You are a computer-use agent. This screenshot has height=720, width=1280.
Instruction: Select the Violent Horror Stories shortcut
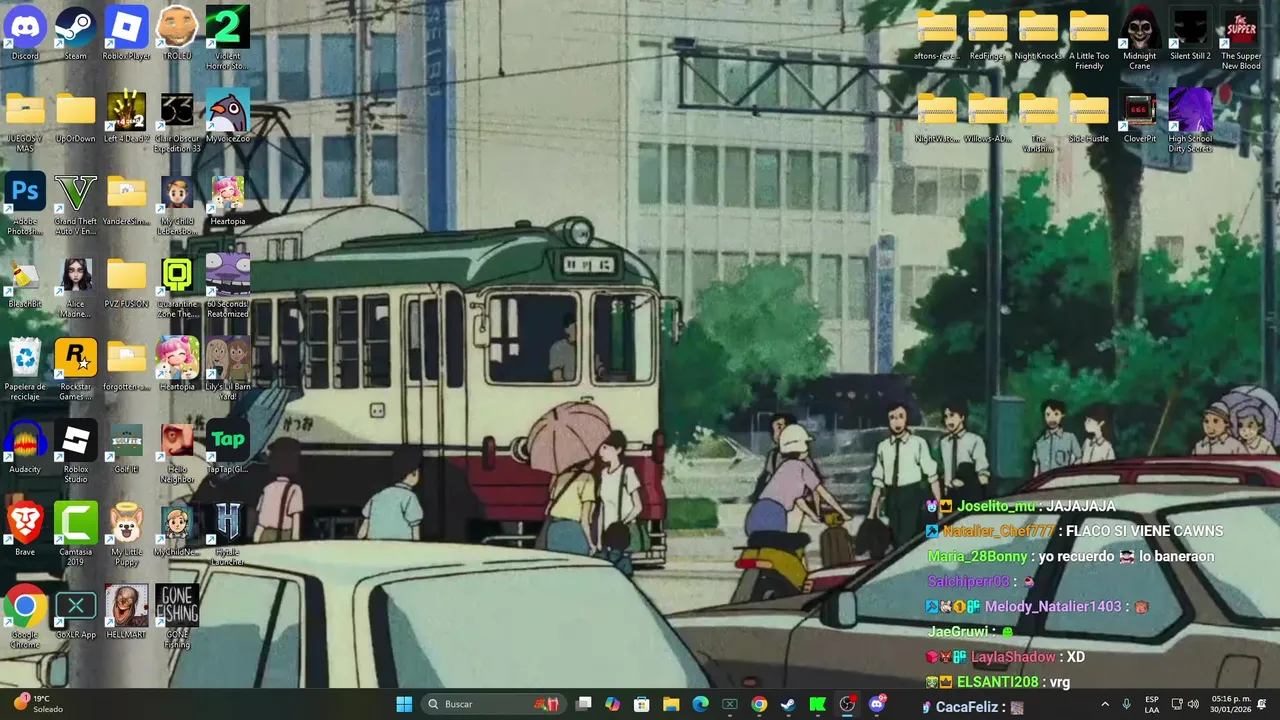click(x=227, y=40)
